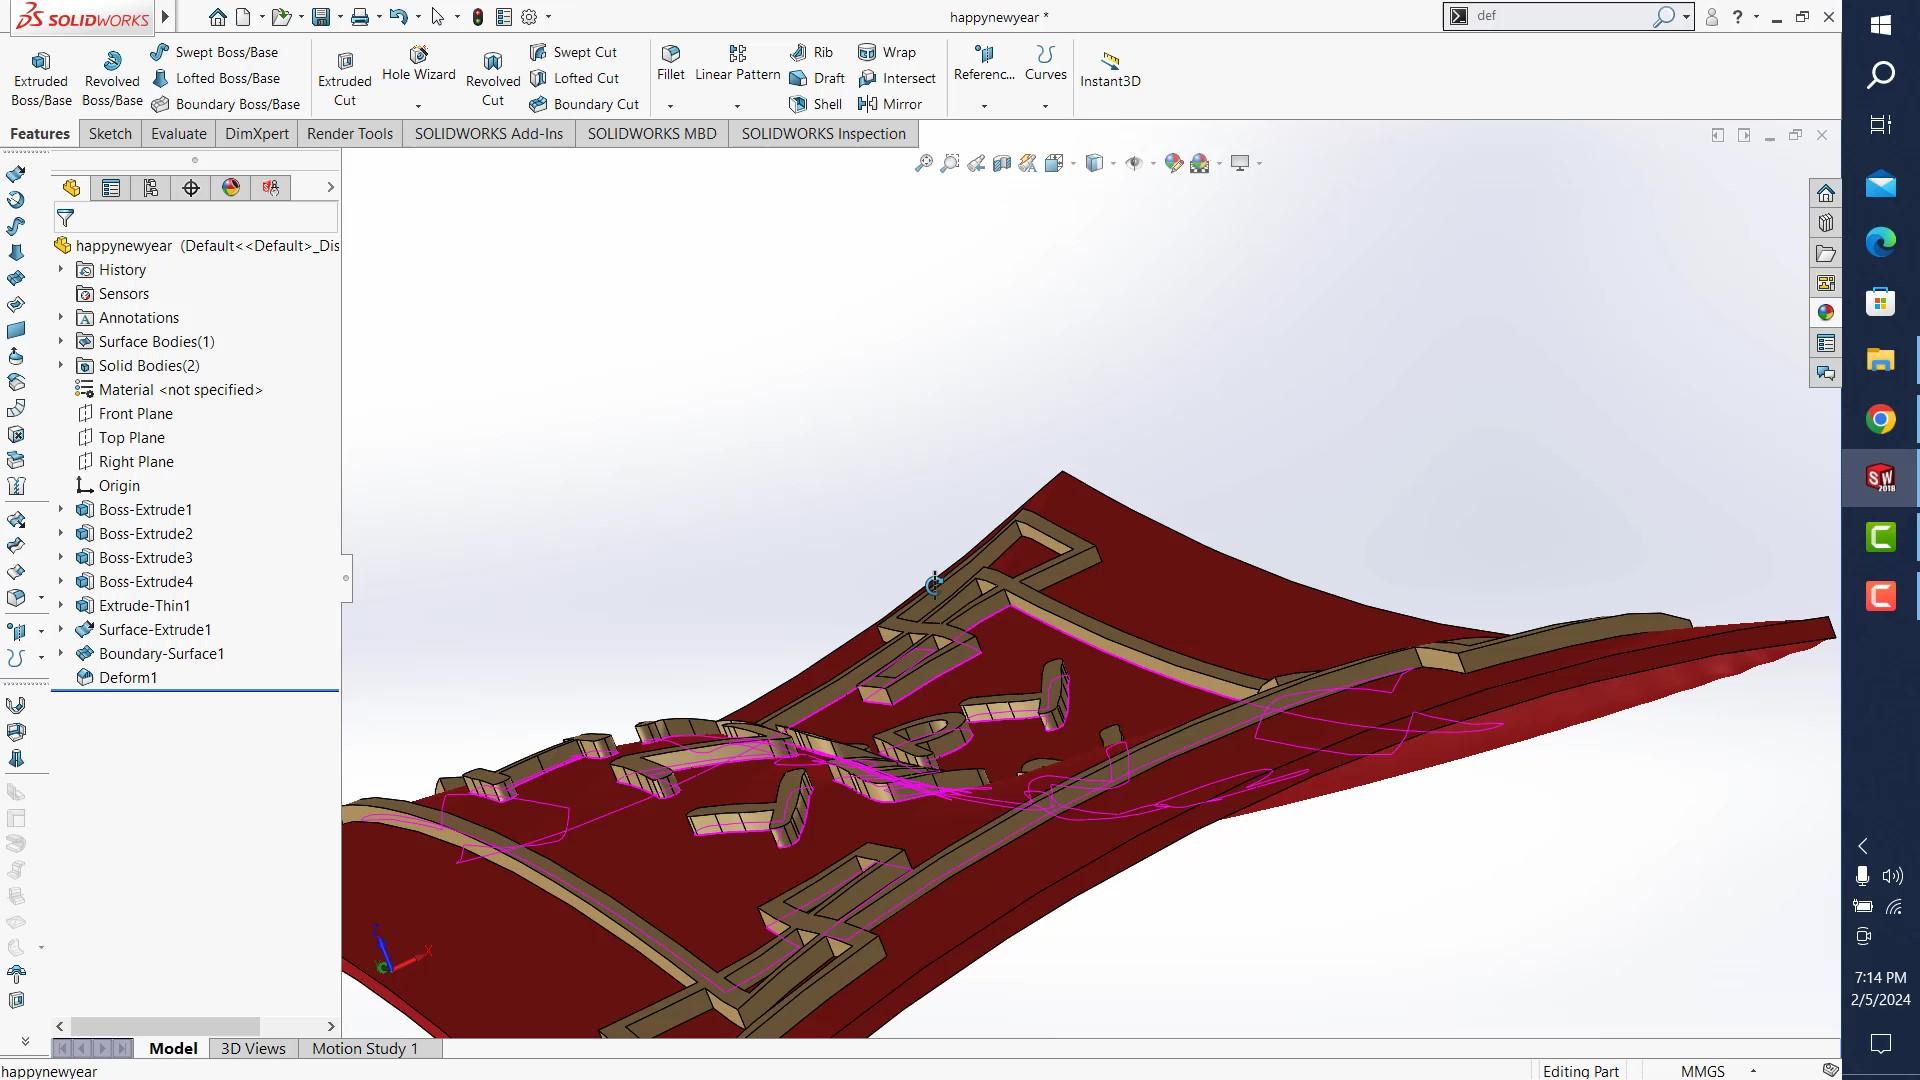This screenshot has height=1080, width=1920.
Task: Expand the Solid Bodies(2) folder
Action: pos(61,366)
